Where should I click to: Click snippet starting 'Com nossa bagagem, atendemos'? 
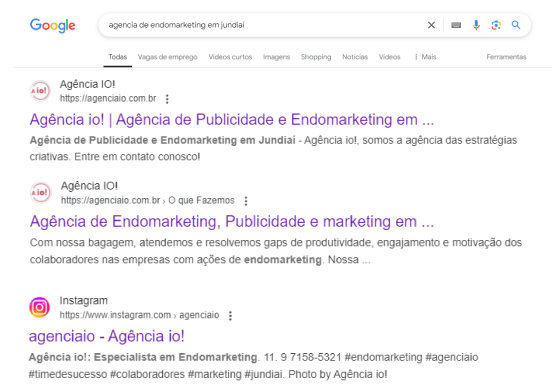point(276,251)
